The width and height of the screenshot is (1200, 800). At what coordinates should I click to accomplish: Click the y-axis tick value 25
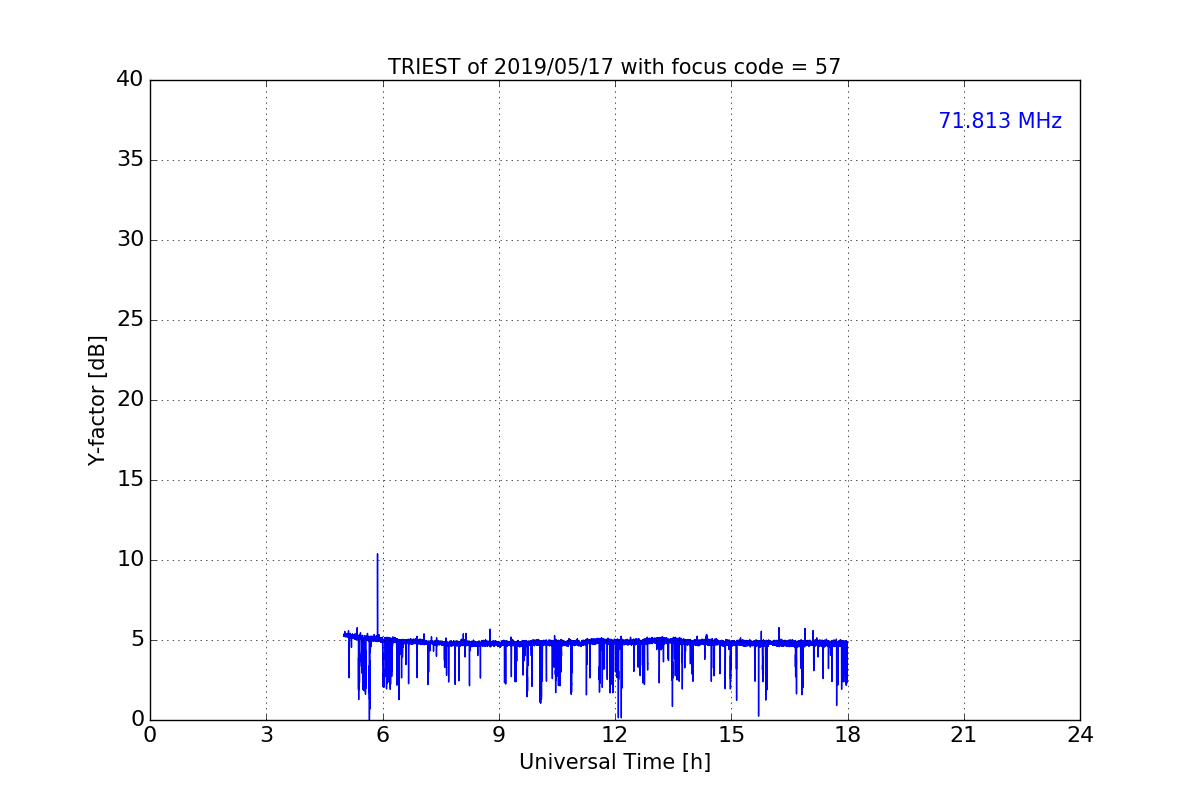(130, 320)
